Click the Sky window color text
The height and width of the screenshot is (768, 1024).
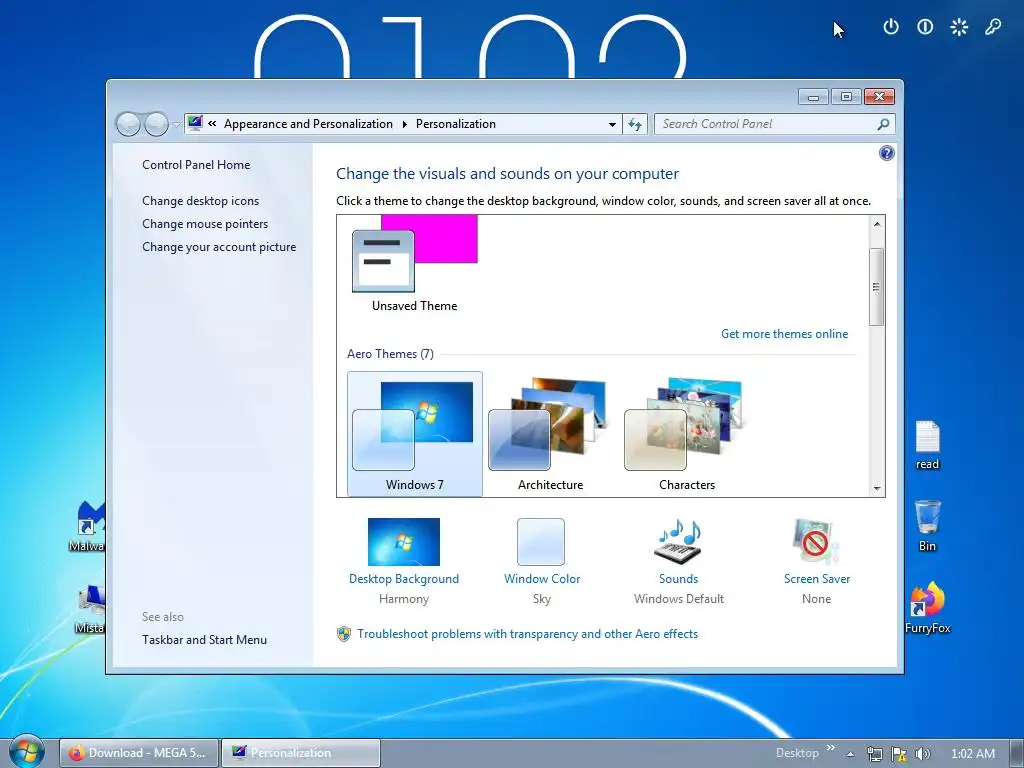pyautogui.click(x=541, y=598)
